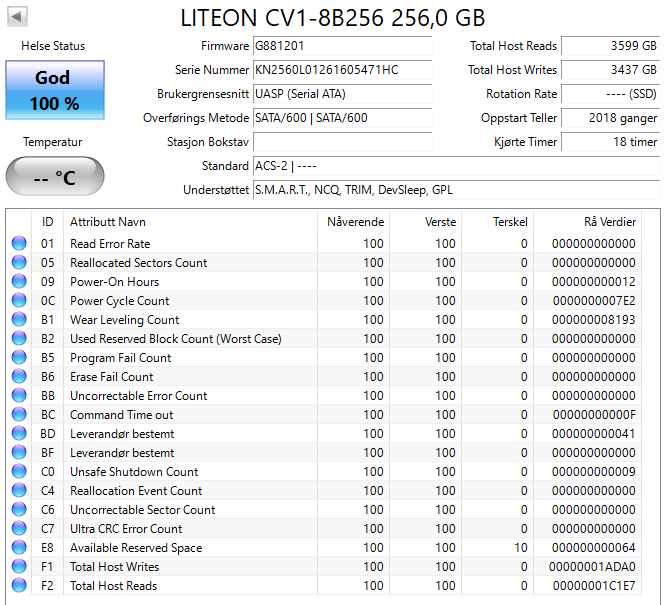Click the temperature display button
The image size is (666, 605).
coord(53,178)
